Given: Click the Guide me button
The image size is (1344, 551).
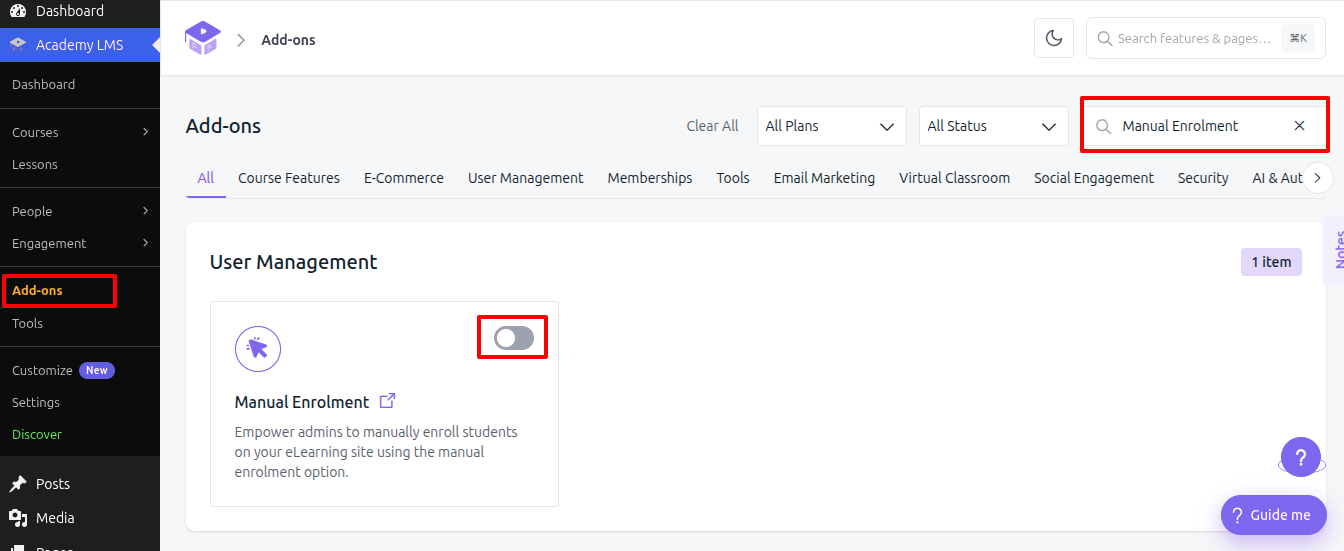Looking at the screenshot, I should 1274,515.
